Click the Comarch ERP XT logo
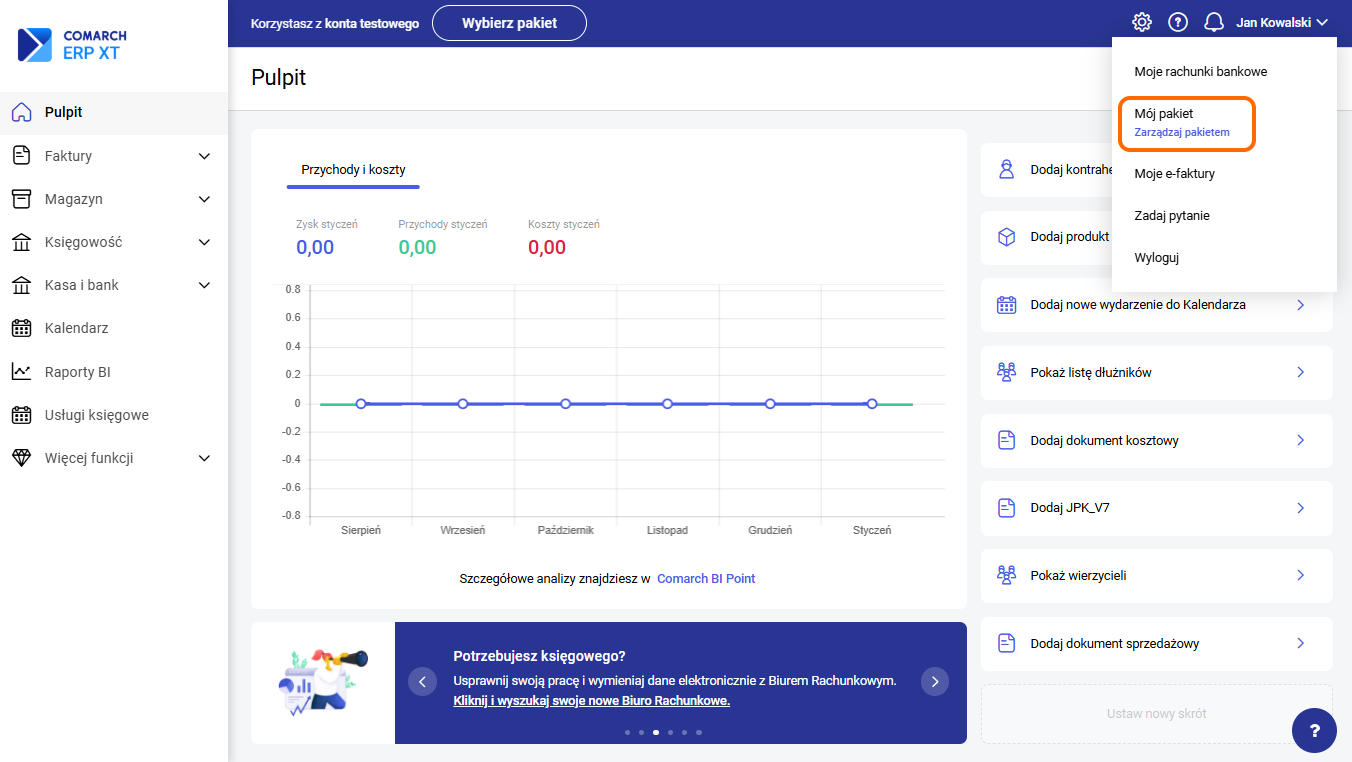Viewport: 1352px width, 762px height. coord(73,44)
